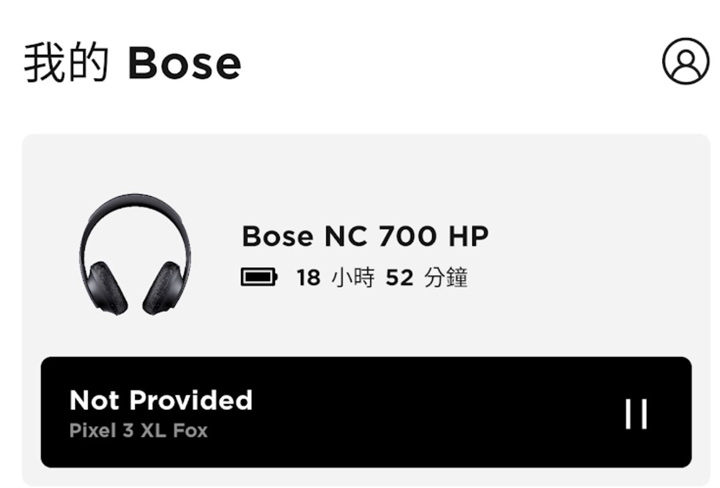Select the Pixel 3 XL Fox source label
This screenshot has height=488, width=720.
point(138,431)
